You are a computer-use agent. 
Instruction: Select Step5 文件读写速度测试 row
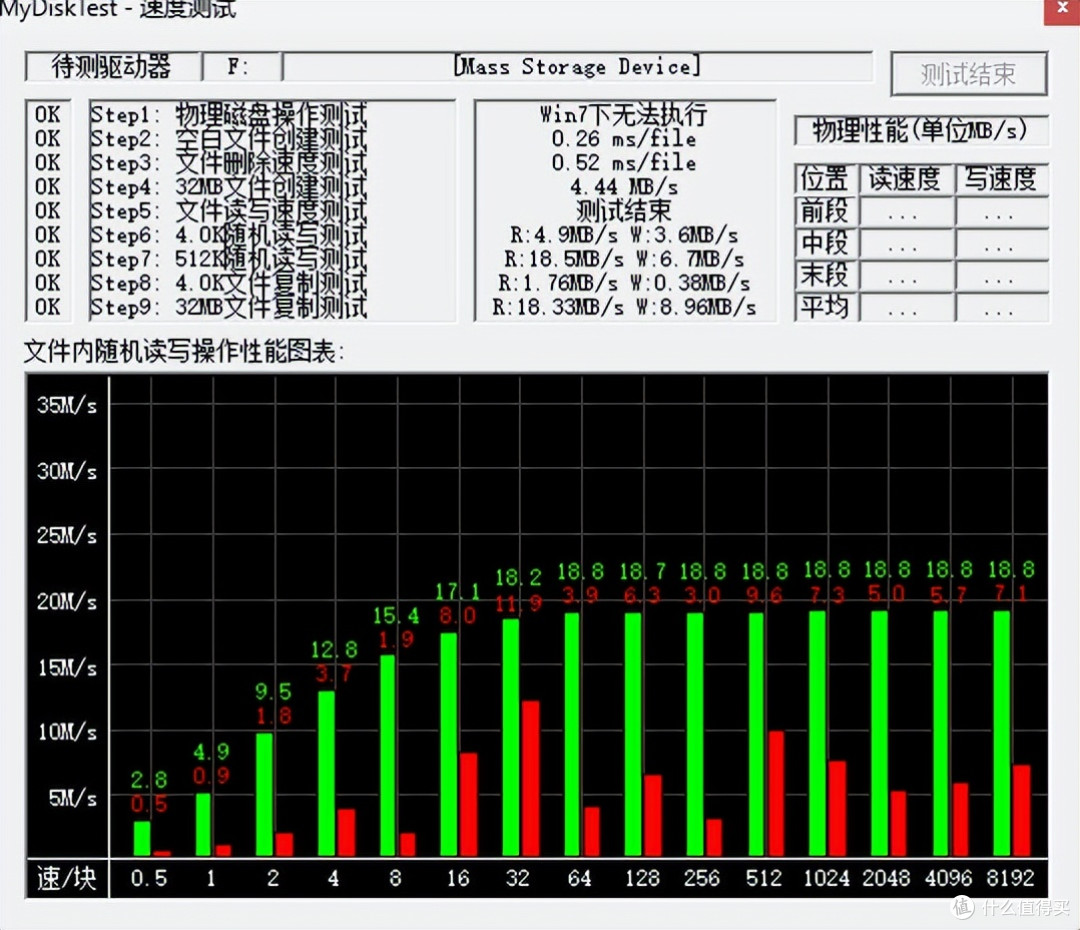click(229, 211)
